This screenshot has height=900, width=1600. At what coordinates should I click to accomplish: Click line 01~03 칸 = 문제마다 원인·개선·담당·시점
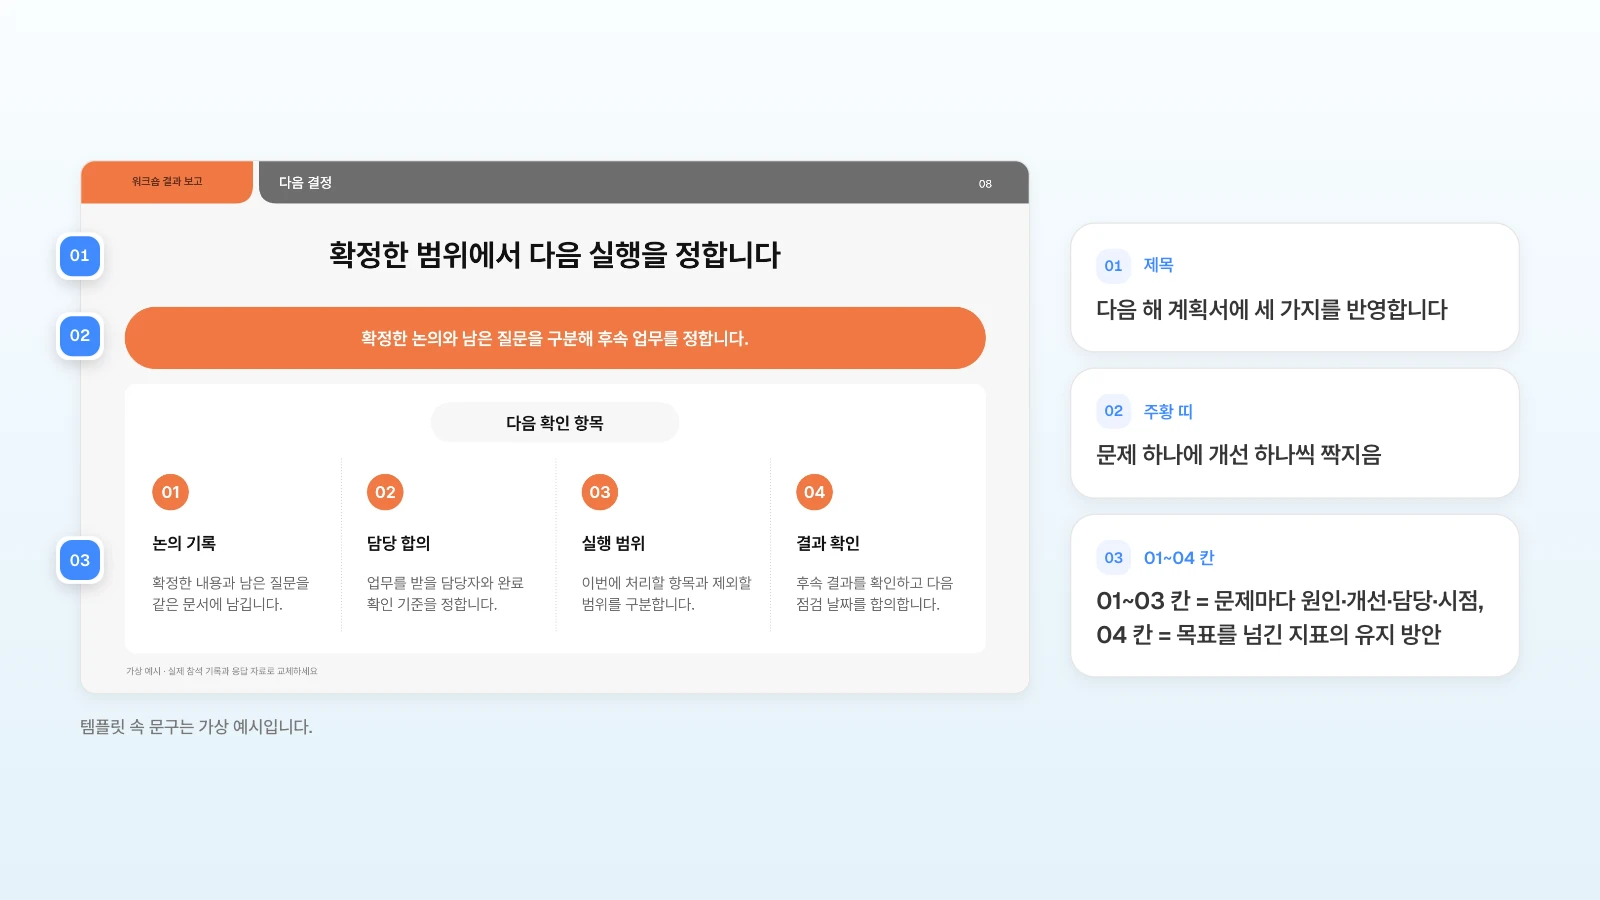pos(1290,601)
